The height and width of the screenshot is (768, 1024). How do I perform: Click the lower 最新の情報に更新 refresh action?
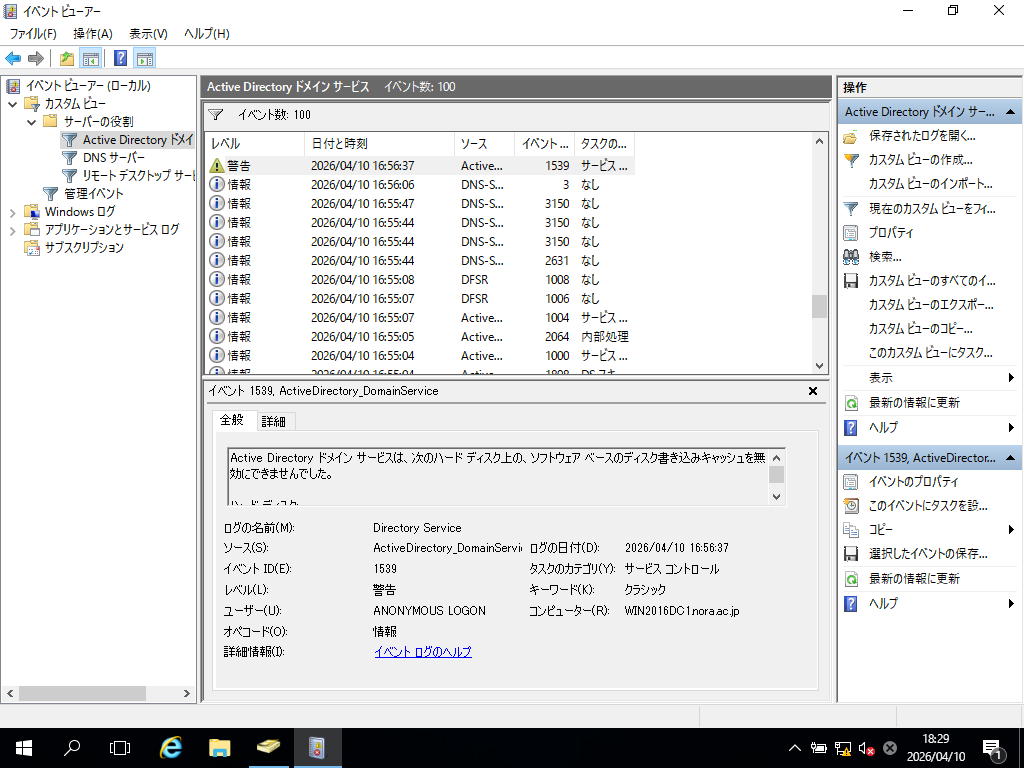click(x=914, y=579)
